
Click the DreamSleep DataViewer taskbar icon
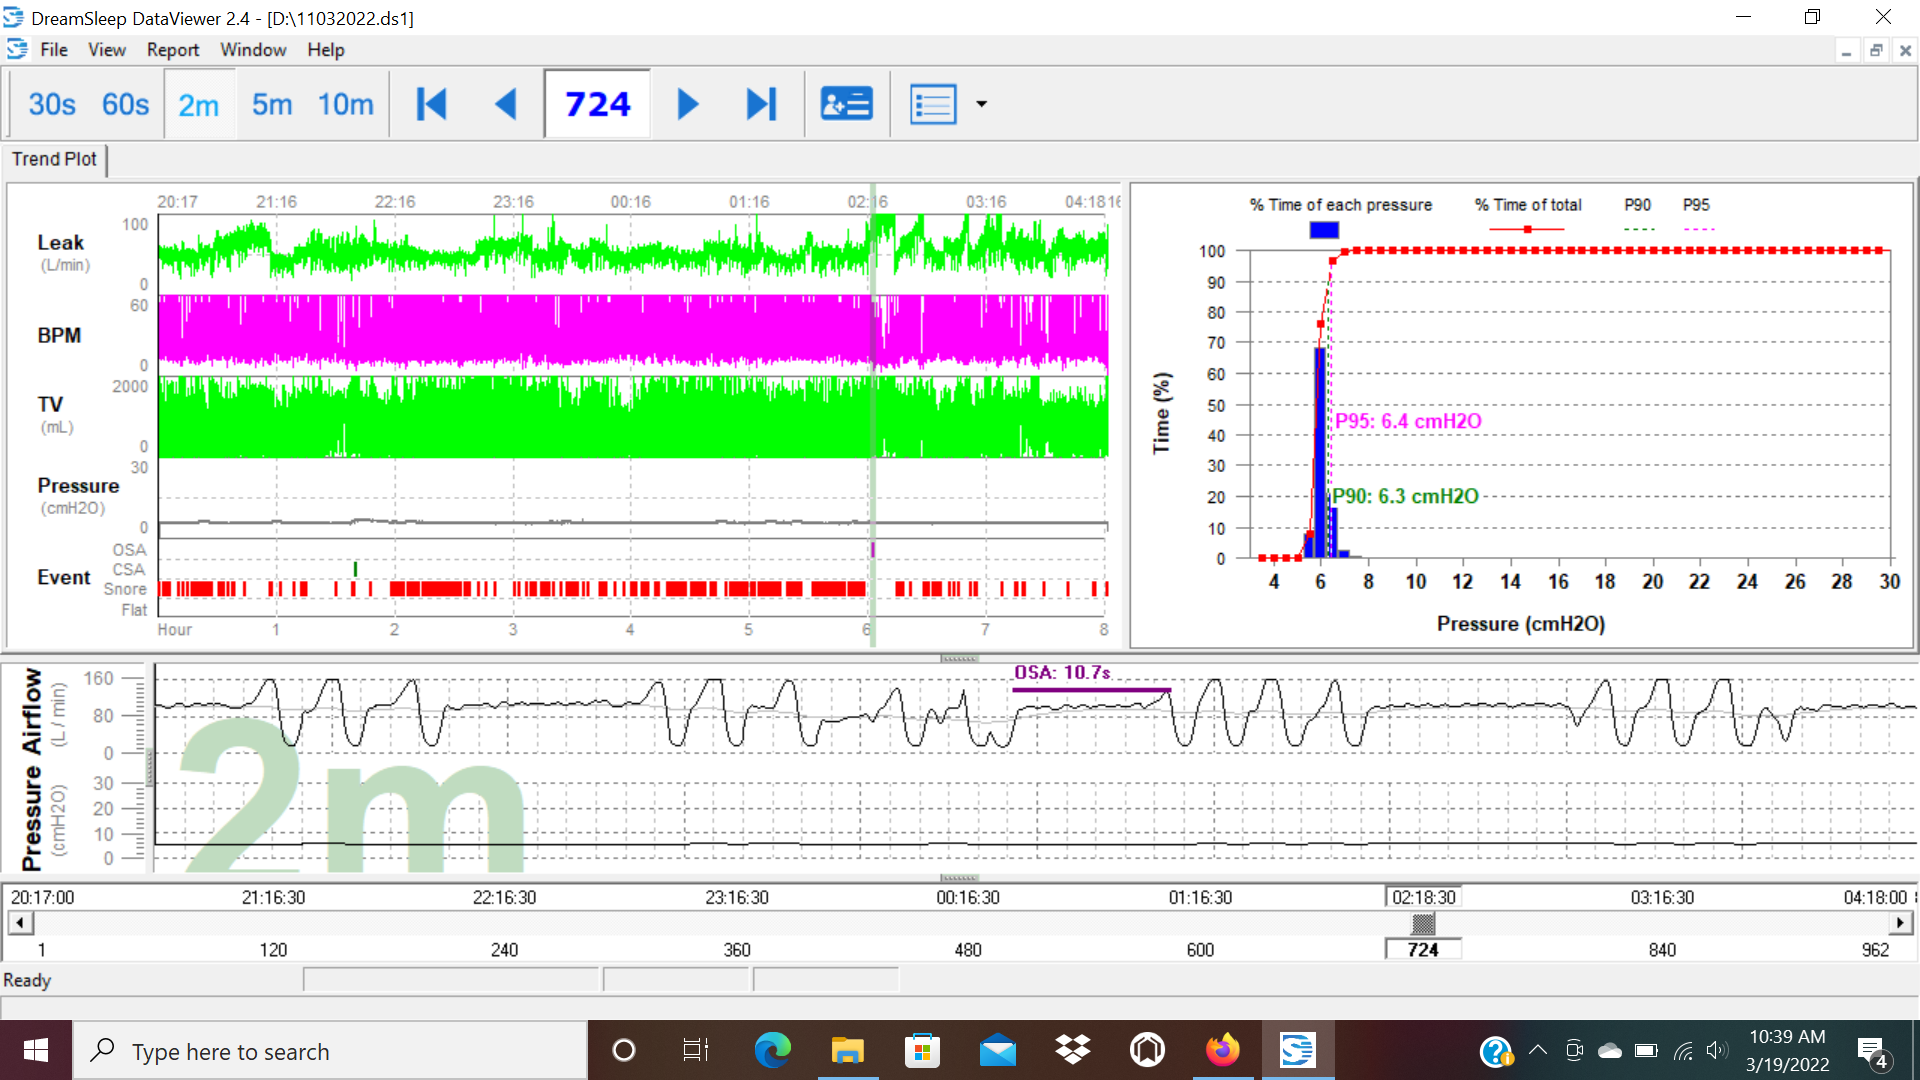[x=1297, y=1050]
